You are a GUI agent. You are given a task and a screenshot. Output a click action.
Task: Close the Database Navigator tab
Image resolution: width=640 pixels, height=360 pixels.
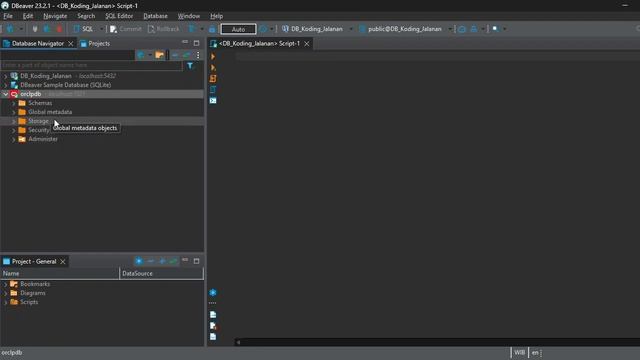click(71, 44)
